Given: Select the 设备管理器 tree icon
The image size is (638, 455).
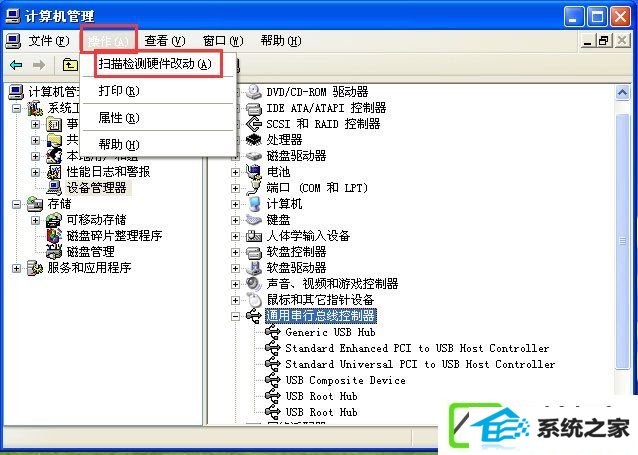Looking at the screenshot, I should (x=55, y=188).
